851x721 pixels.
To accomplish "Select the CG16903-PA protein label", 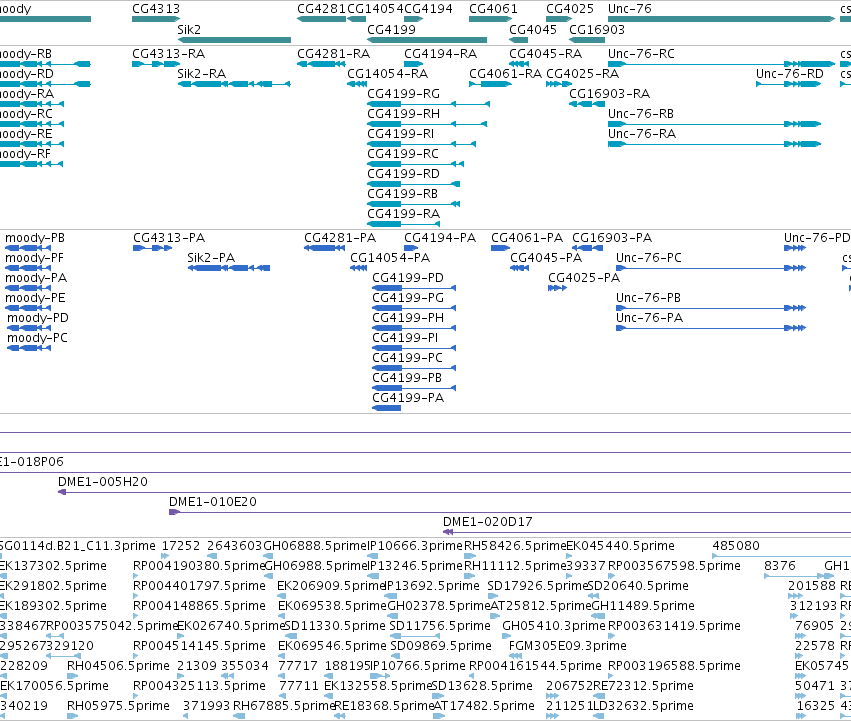I will pos(612,238).
